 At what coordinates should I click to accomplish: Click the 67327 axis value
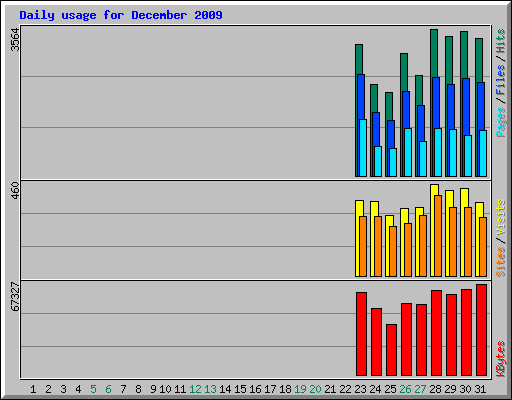pyautogui.click(x=16, y=297)
